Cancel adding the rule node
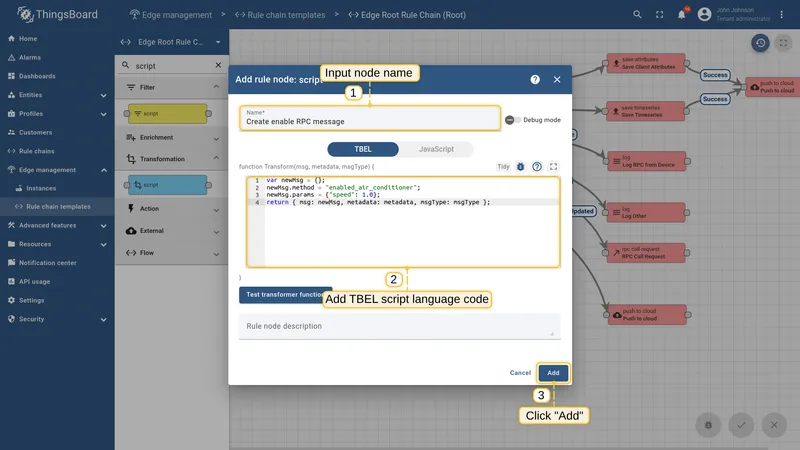800x450 pixels. coord(520,373)
